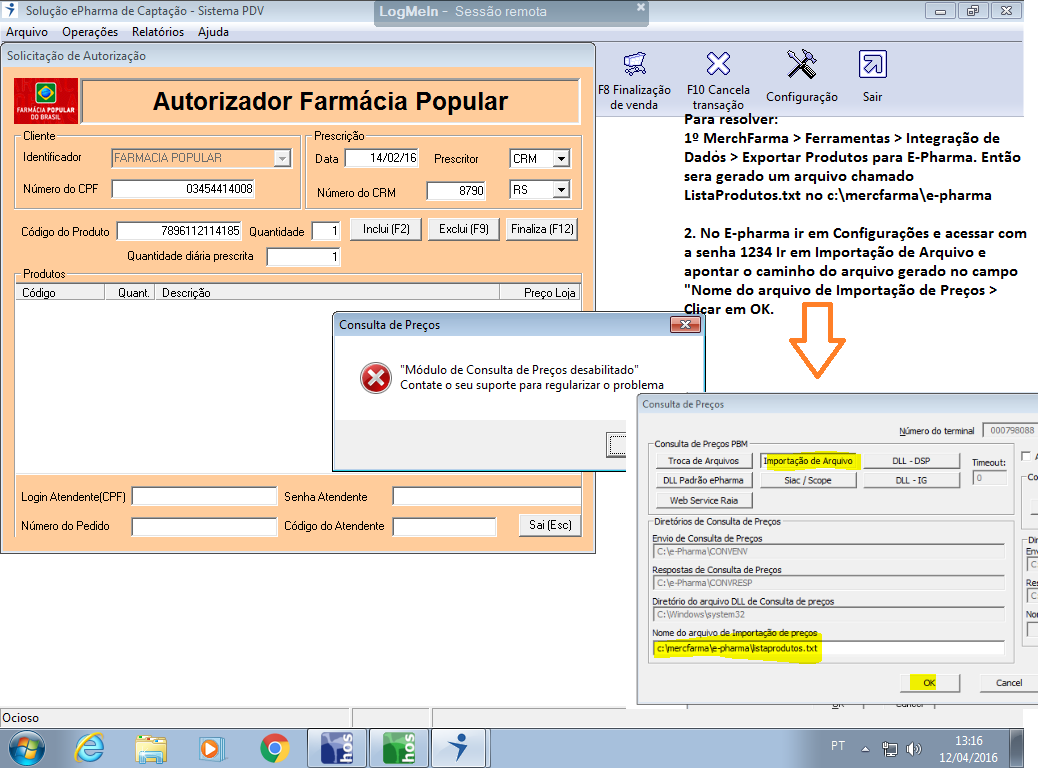Viewport: 1038px width, 768px height.
Task: Open Windows Explorer folder in the taskbar
Action: (x=151, y=747)
